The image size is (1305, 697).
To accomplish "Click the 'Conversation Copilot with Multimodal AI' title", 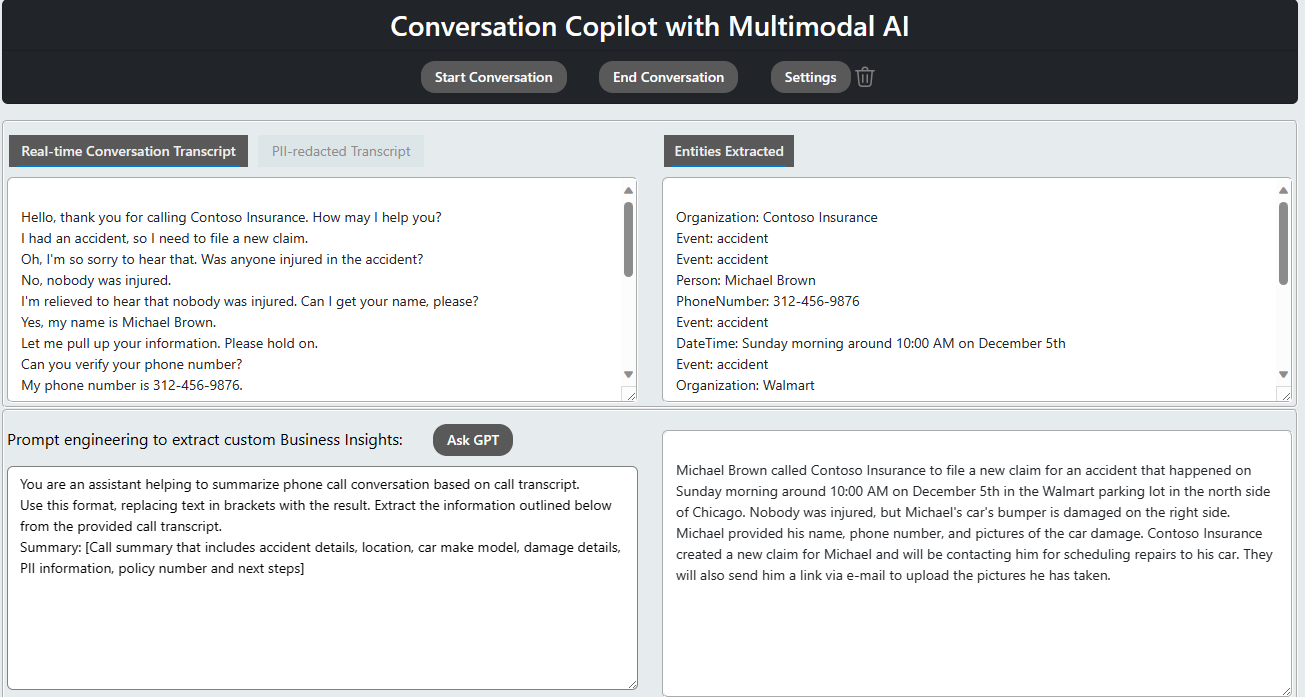I will [650, 26].
